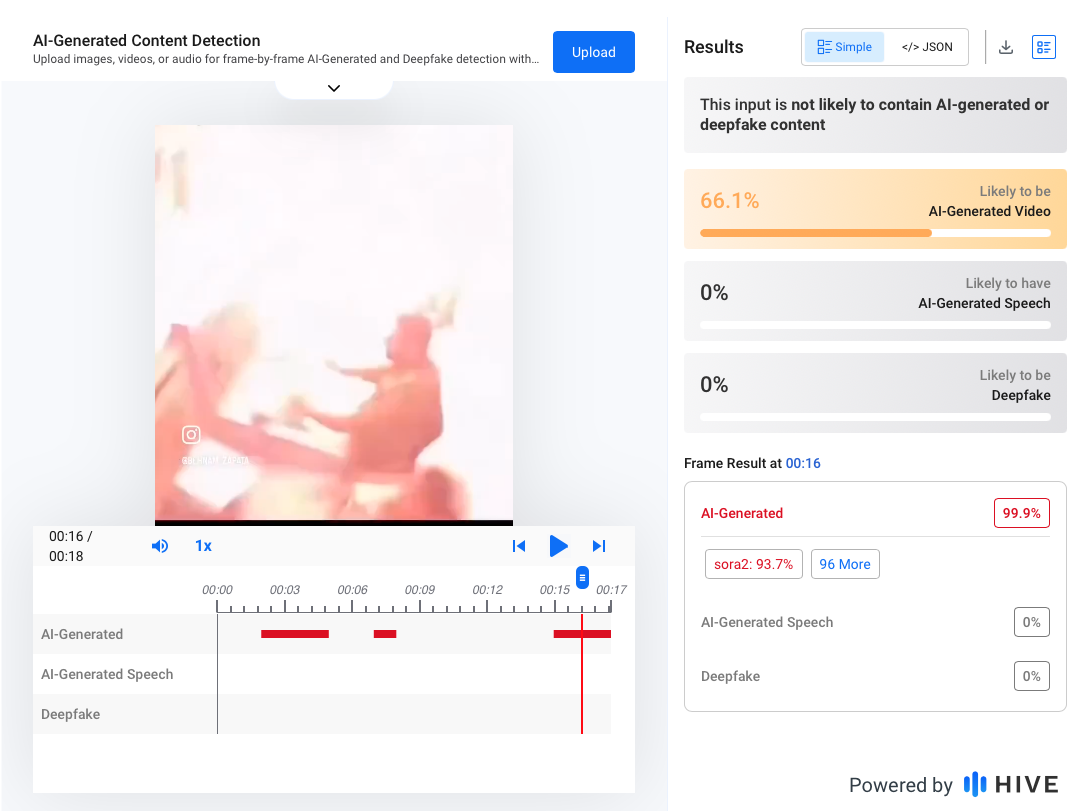Click the second short red AI-Generated segment
The image size is (1078, 811).
click(385, 634)
